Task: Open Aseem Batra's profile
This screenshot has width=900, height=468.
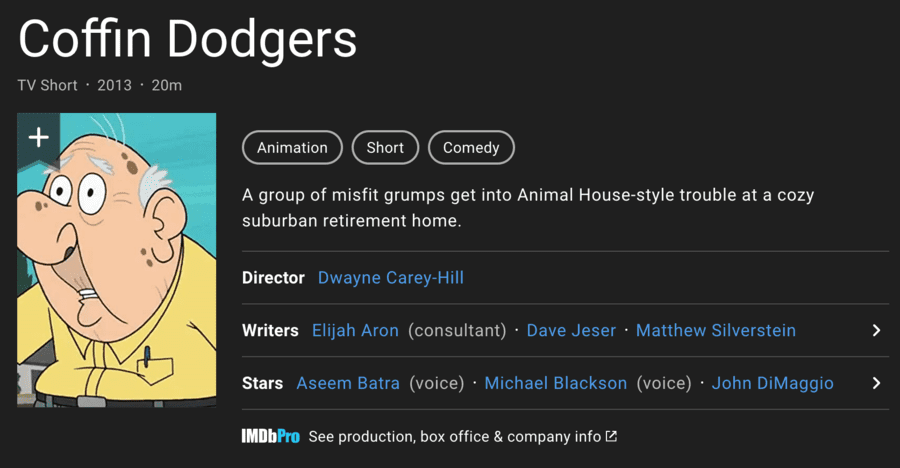Action: click(348, 383)
